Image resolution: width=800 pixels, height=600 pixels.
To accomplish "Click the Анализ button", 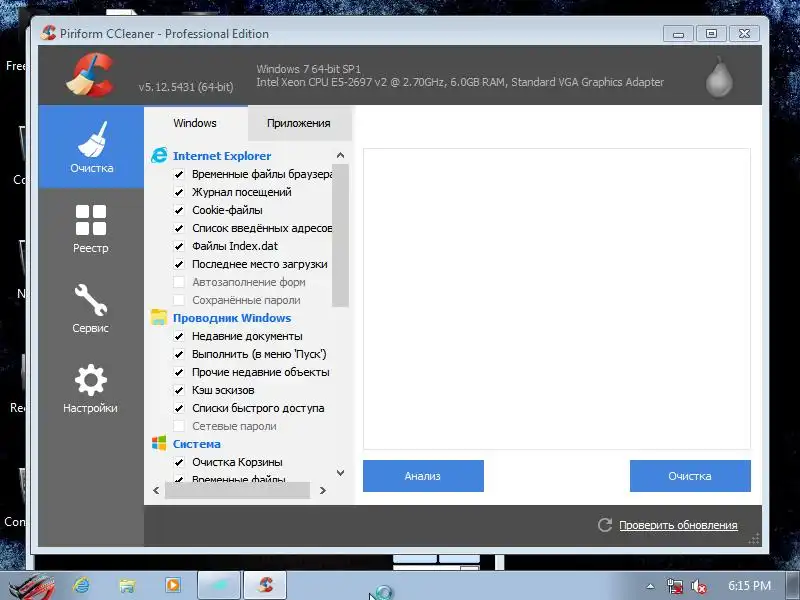I will 423,476.
